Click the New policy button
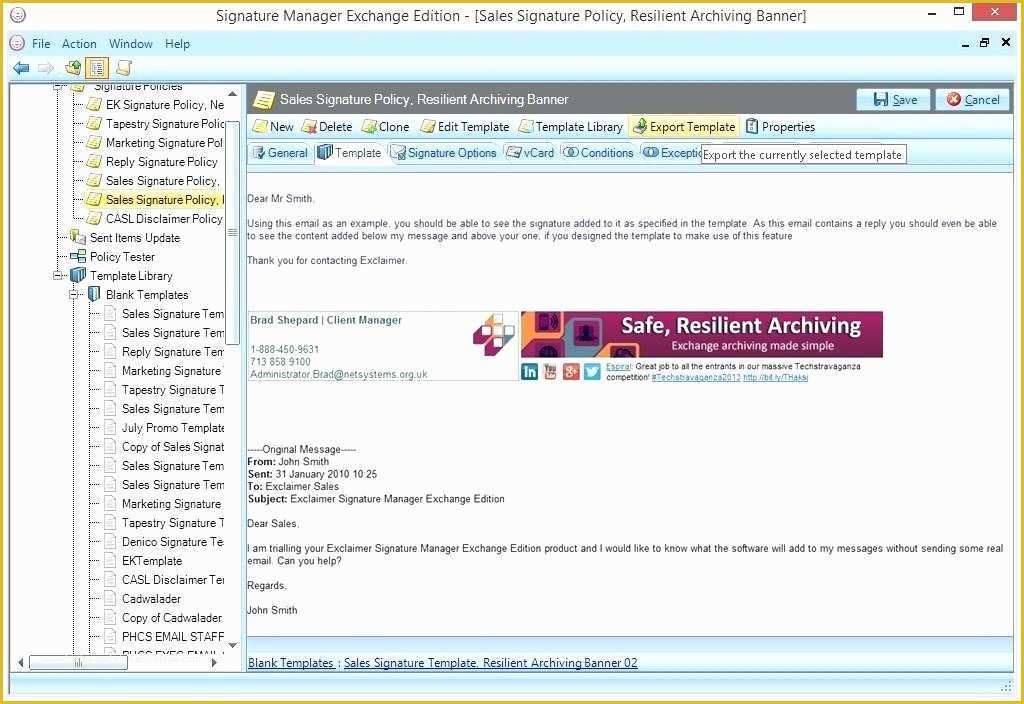The height and width of the screenshot is (704, 1024). click(274, 127)
